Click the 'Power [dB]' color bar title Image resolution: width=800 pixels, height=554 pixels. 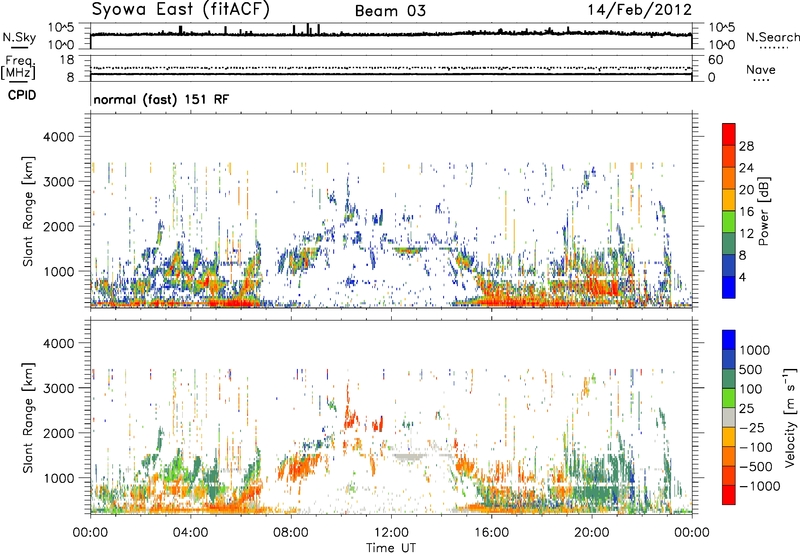764,211
